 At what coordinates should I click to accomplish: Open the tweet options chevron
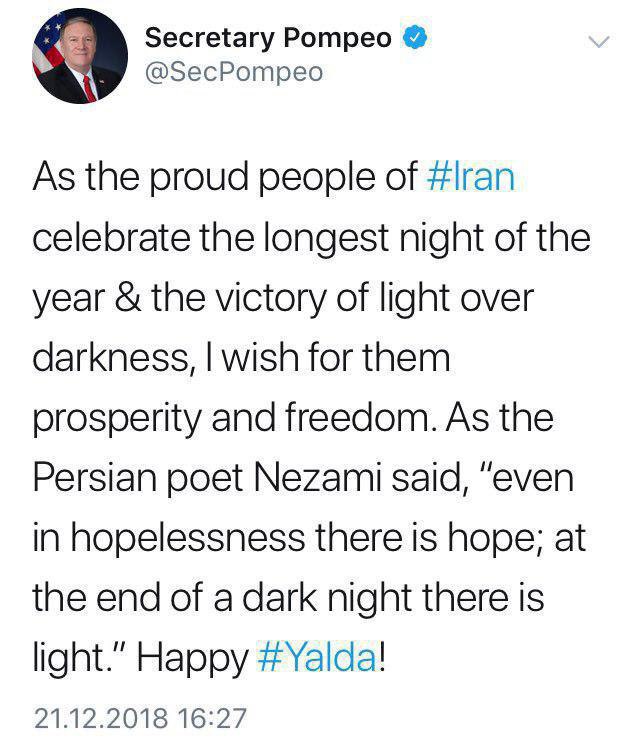(x=597, y=42)
